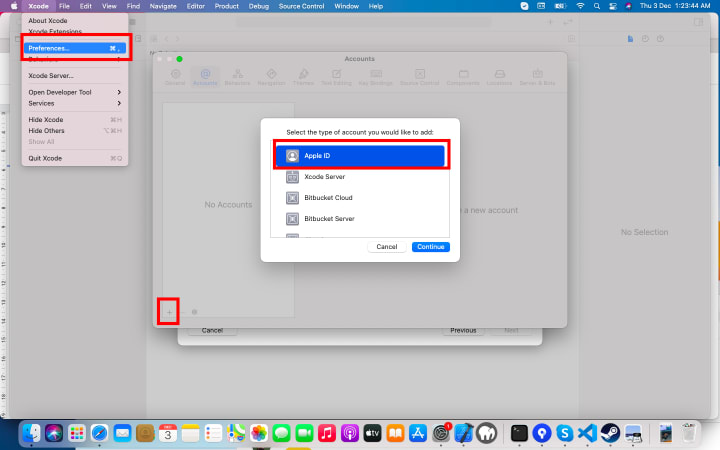
Task: Open Finder from the Dock
Action: point(32,433)
